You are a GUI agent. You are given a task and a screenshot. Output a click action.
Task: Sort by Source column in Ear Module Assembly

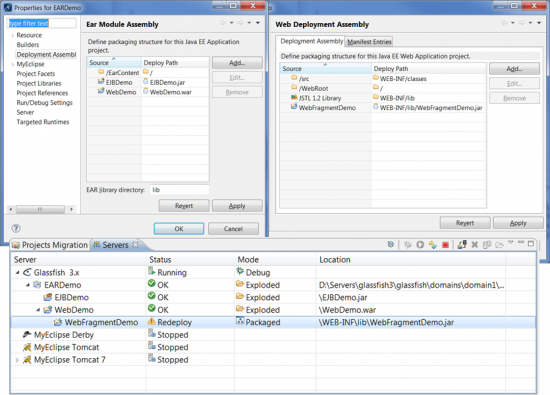114,62
